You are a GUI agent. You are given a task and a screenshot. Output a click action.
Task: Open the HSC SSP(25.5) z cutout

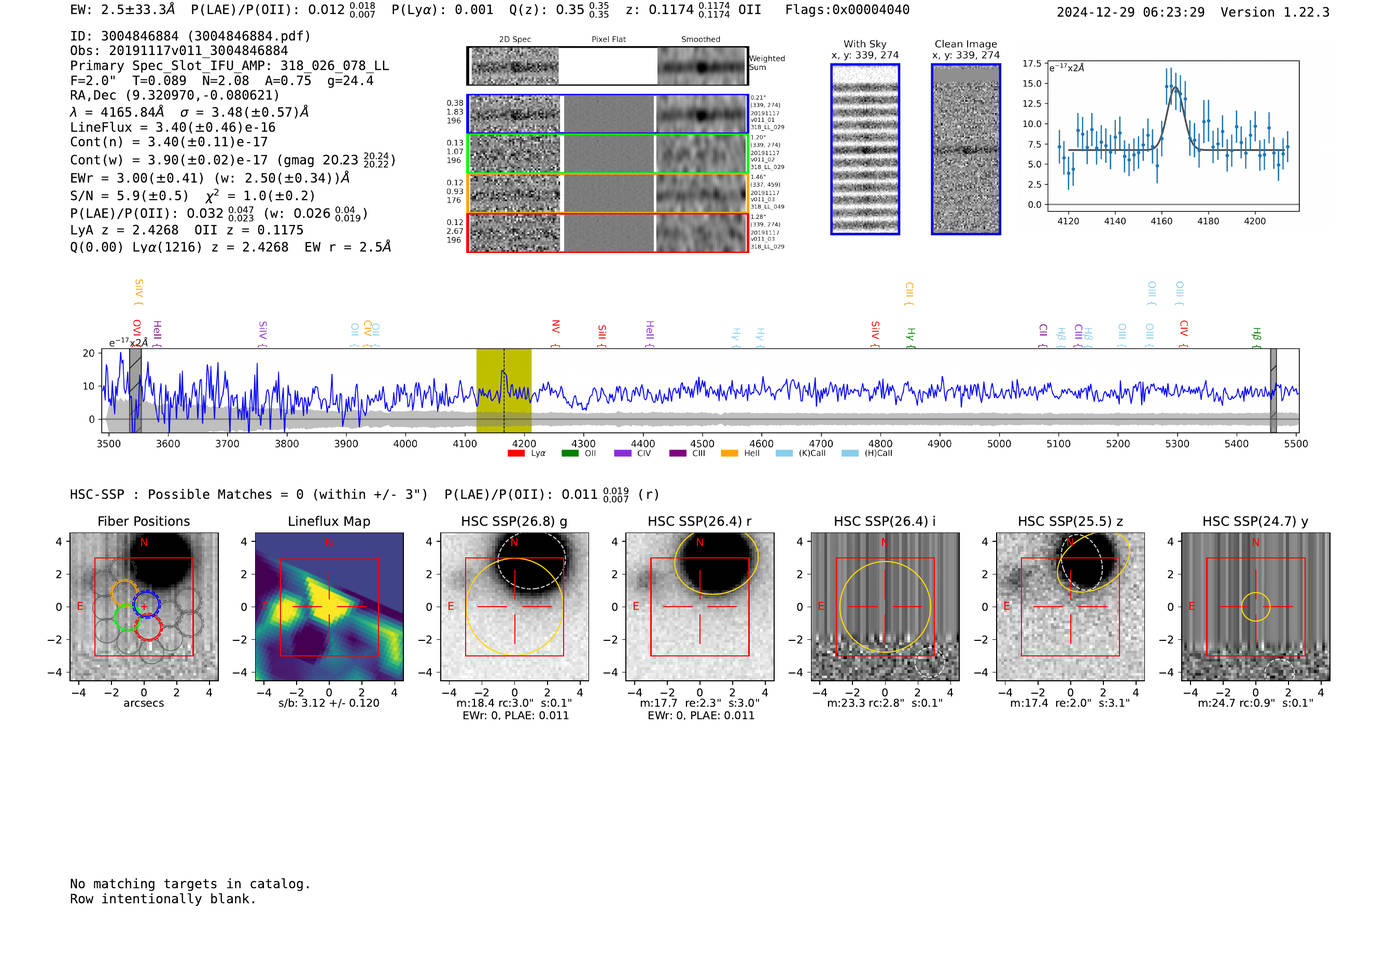click(x=1070, y=607)
